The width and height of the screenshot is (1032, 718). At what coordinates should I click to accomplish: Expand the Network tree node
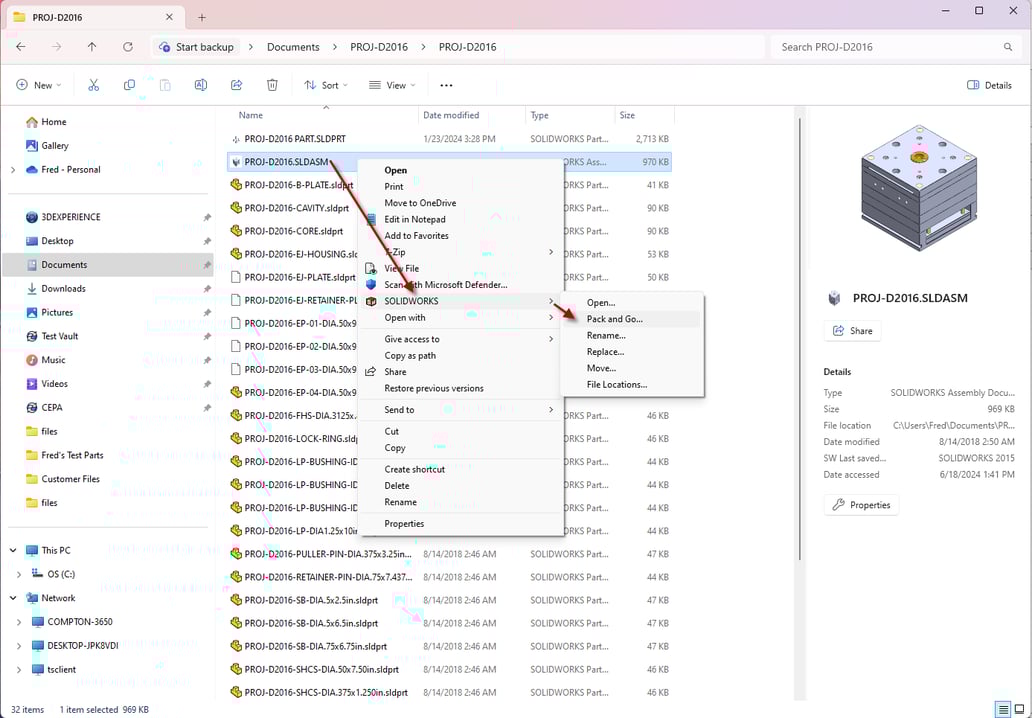coord(12,598)
